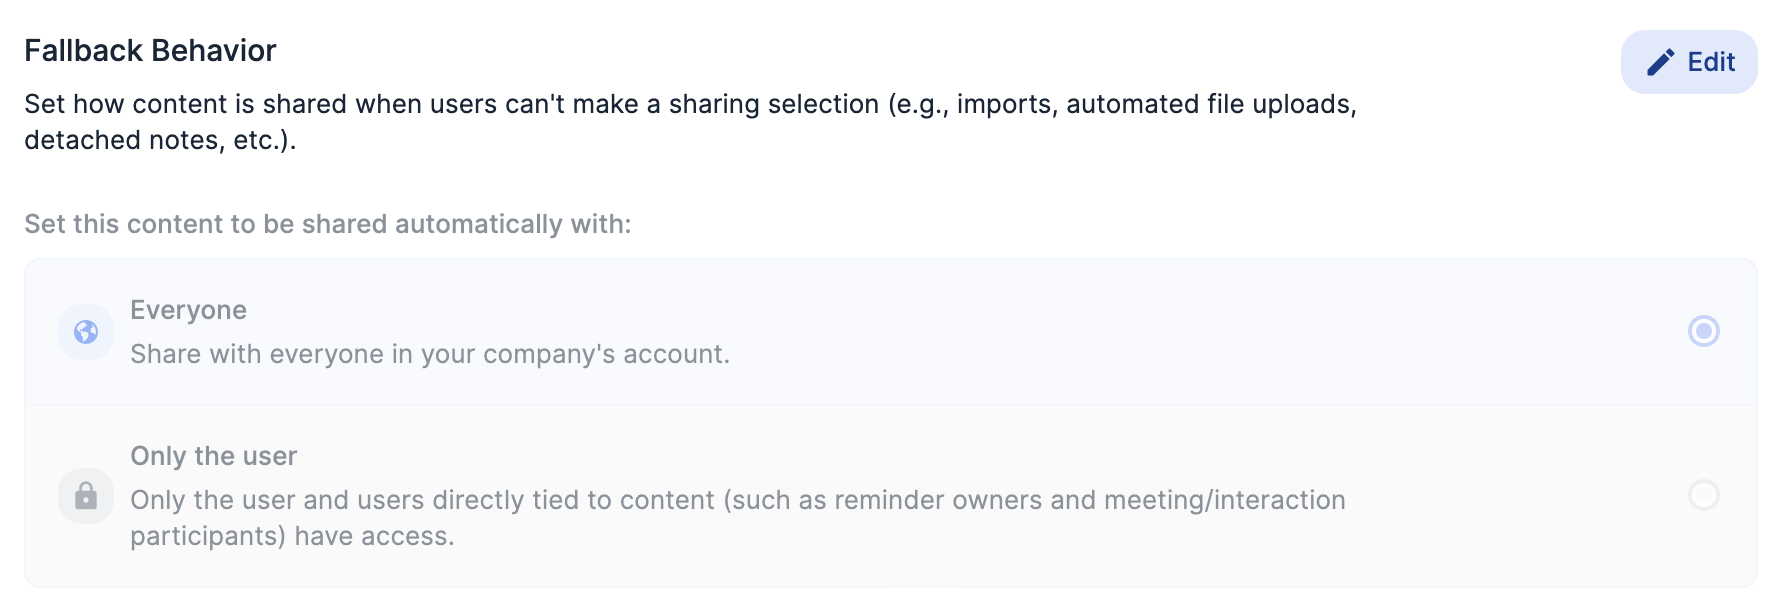The width and height of the screenshot is (1782, 612).
Task: Click the Fallback Behavior heading
Action: tap(150, 49)
